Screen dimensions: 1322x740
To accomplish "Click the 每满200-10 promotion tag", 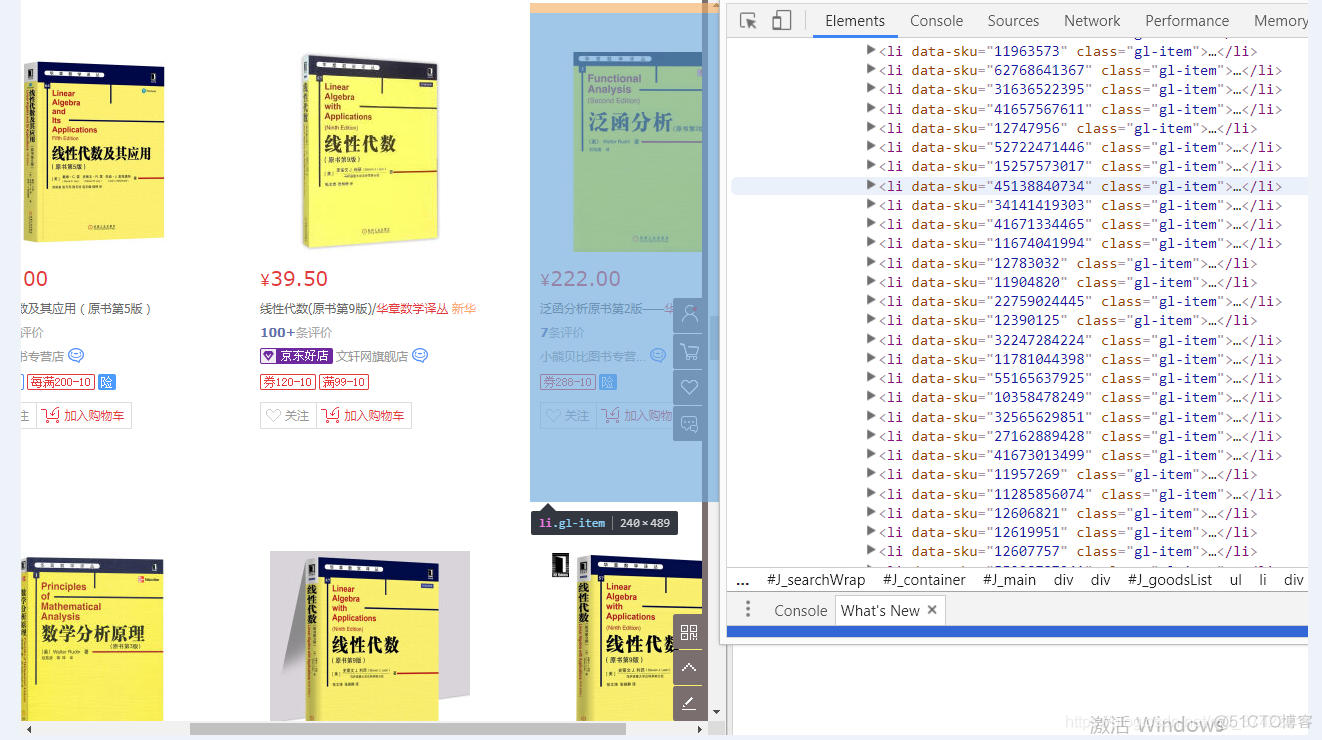I will 61,382.
